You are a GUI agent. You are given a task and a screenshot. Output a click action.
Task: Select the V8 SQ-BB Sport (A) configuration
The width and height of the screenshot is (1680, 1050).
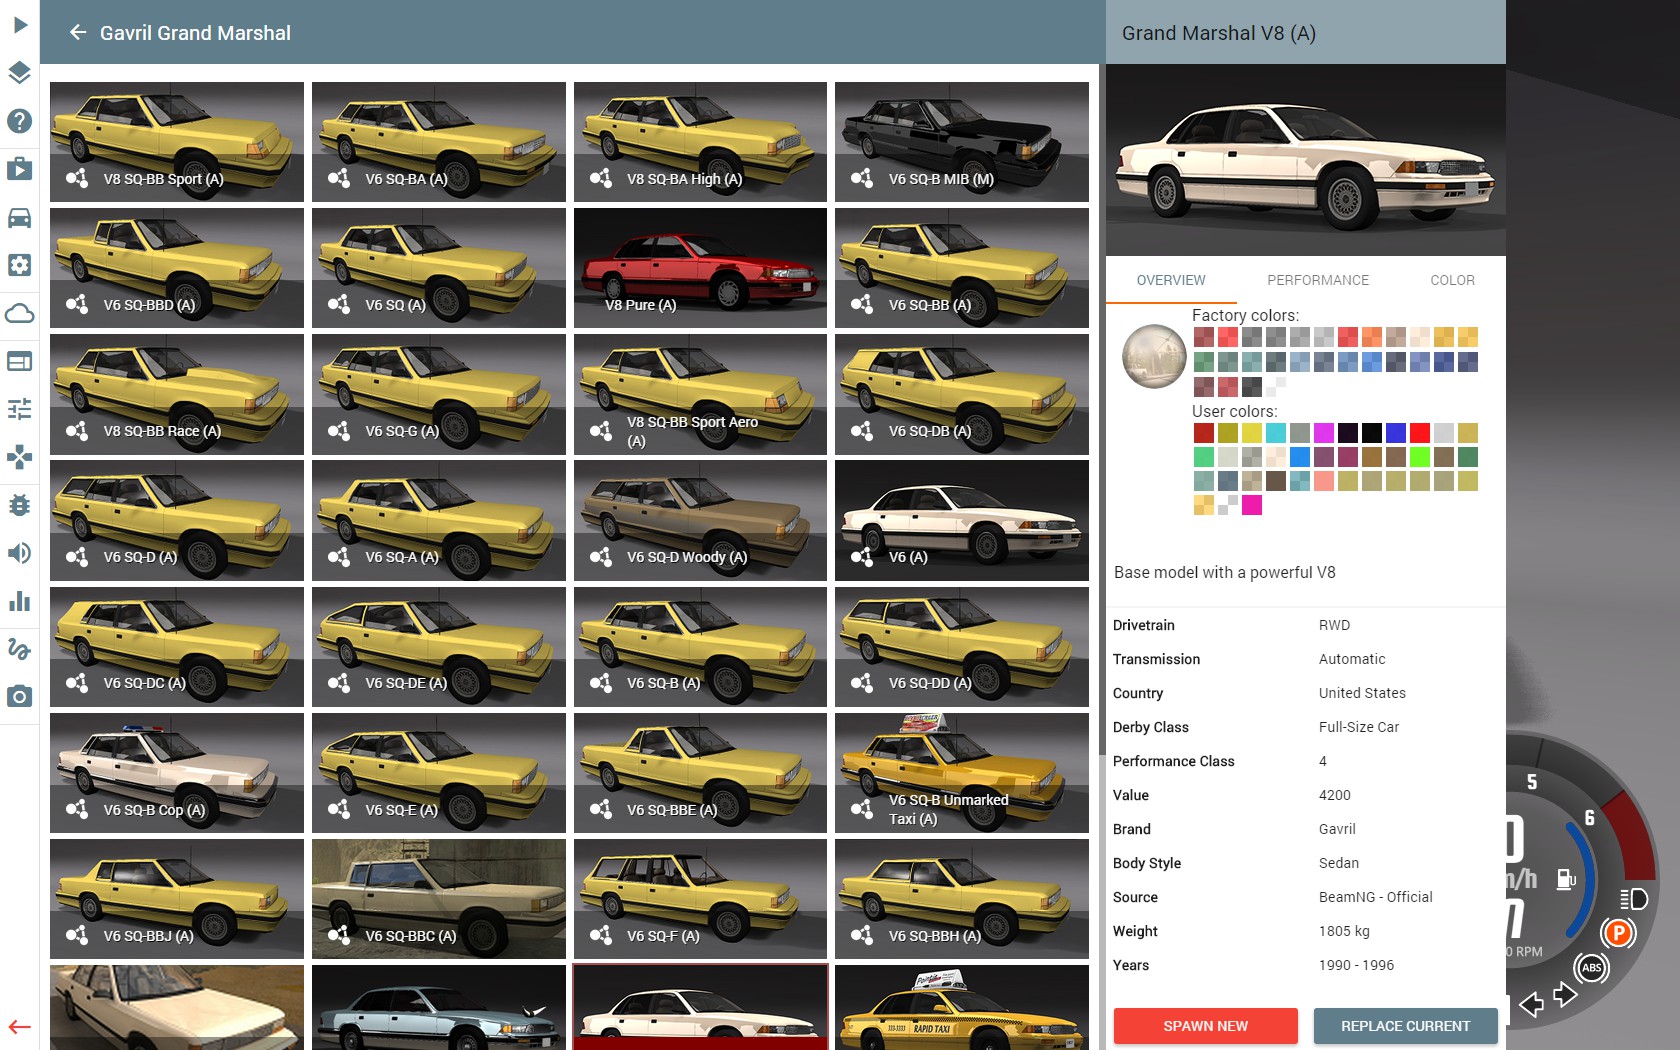pyautogui.click(x=177, y=142)
